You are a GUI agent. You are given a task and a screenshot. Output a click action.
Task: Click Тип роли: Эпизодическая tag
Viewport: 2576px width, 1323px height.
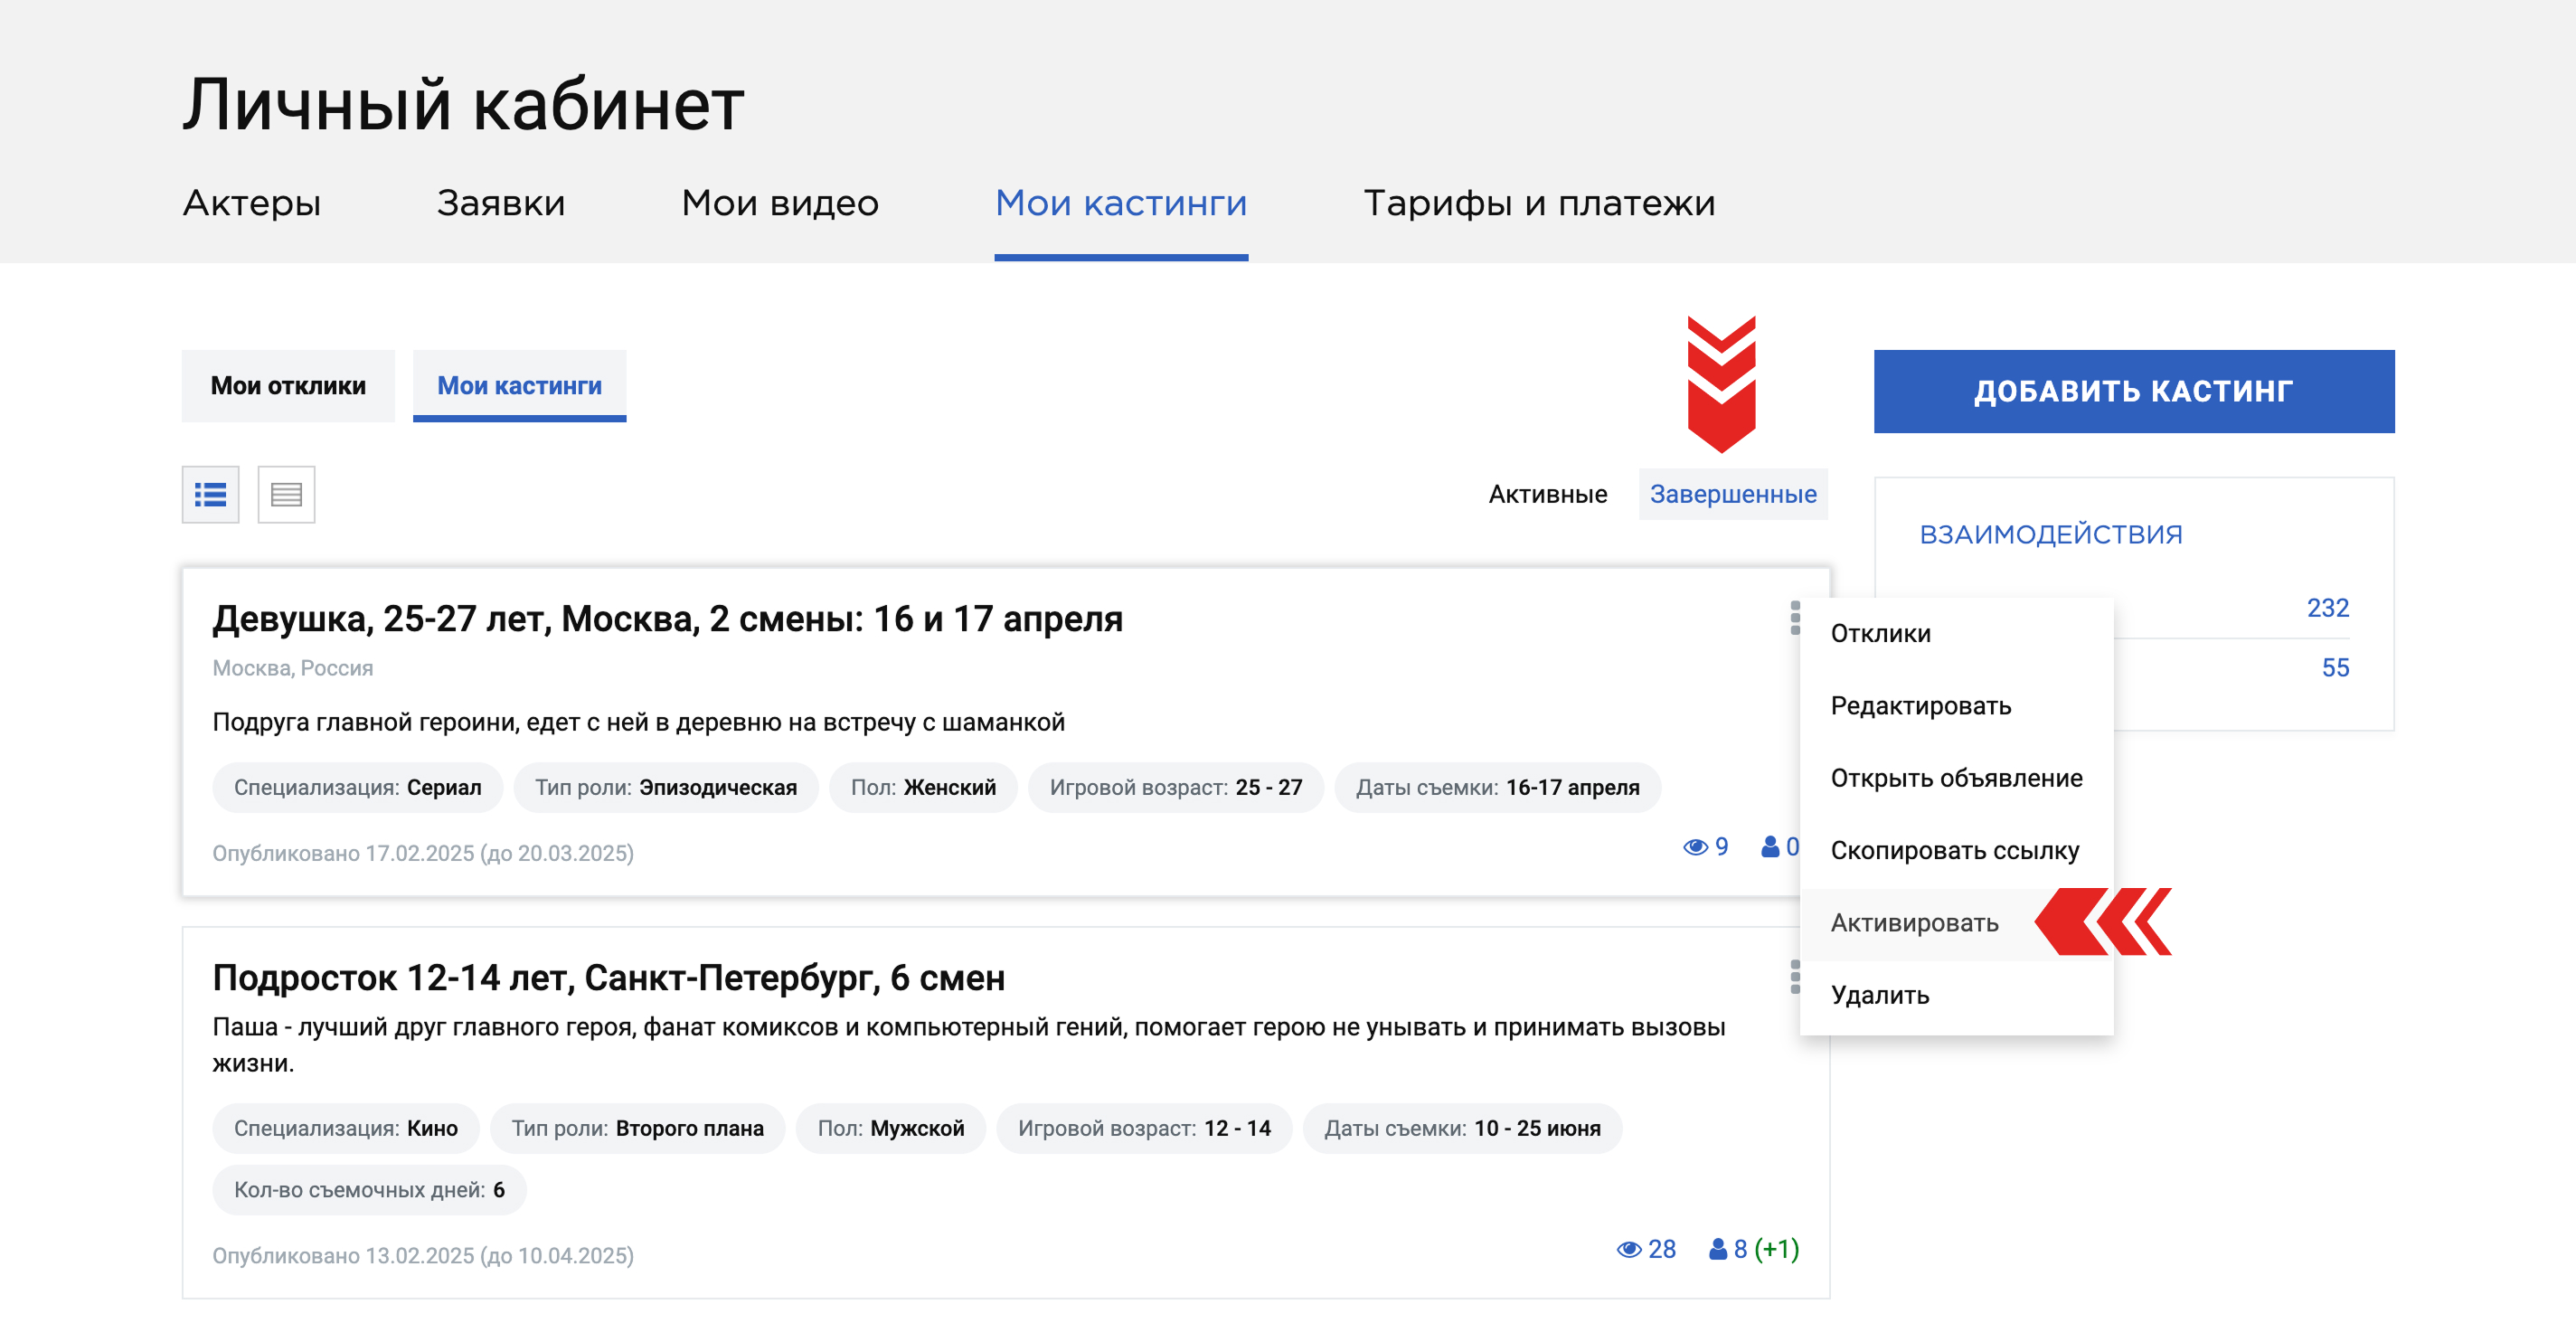(x=666, y=788)
